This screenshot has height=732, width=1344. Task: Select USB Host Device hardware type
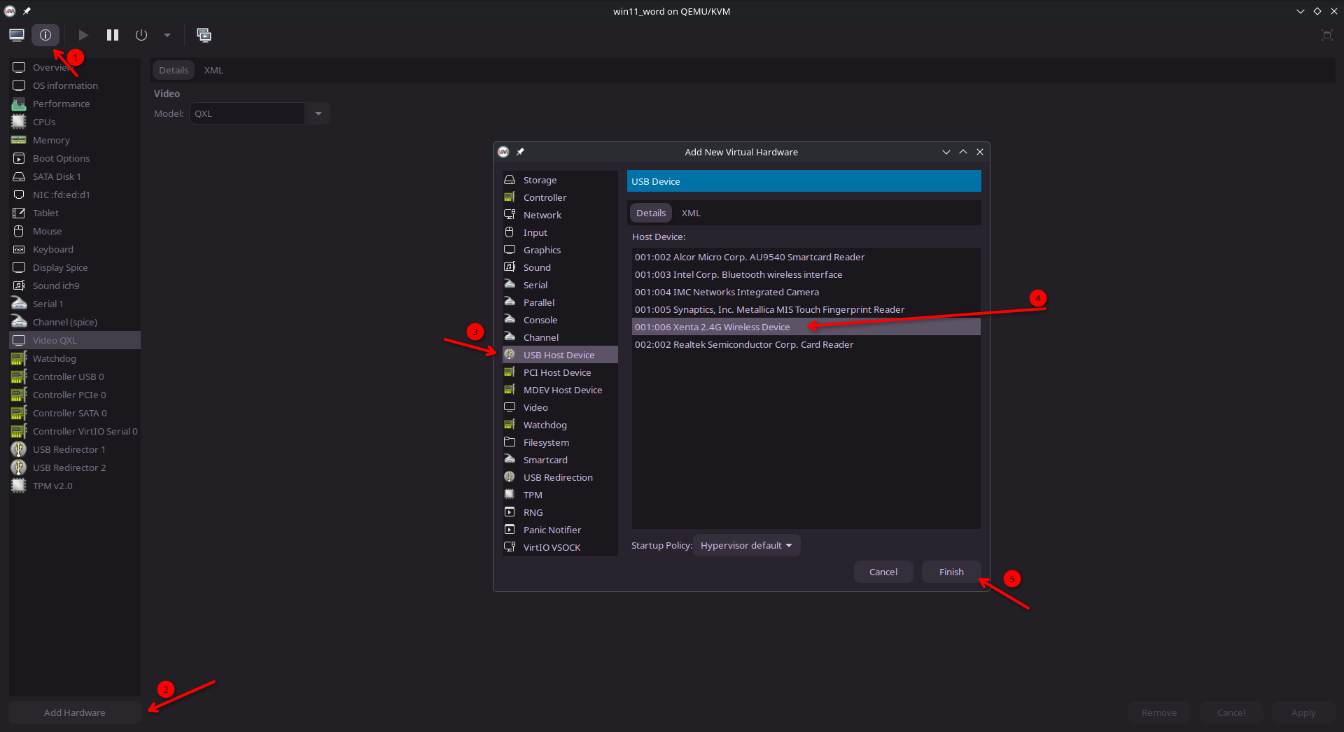click(558, 355)
